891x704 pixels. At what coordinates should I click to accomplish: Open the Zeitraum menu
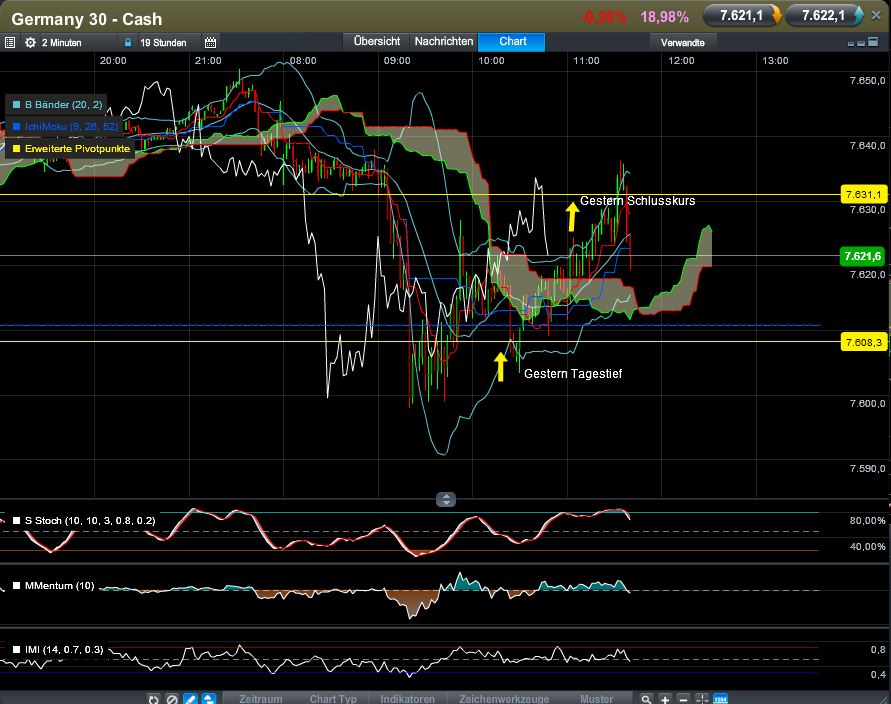click(x=261, y=699)
